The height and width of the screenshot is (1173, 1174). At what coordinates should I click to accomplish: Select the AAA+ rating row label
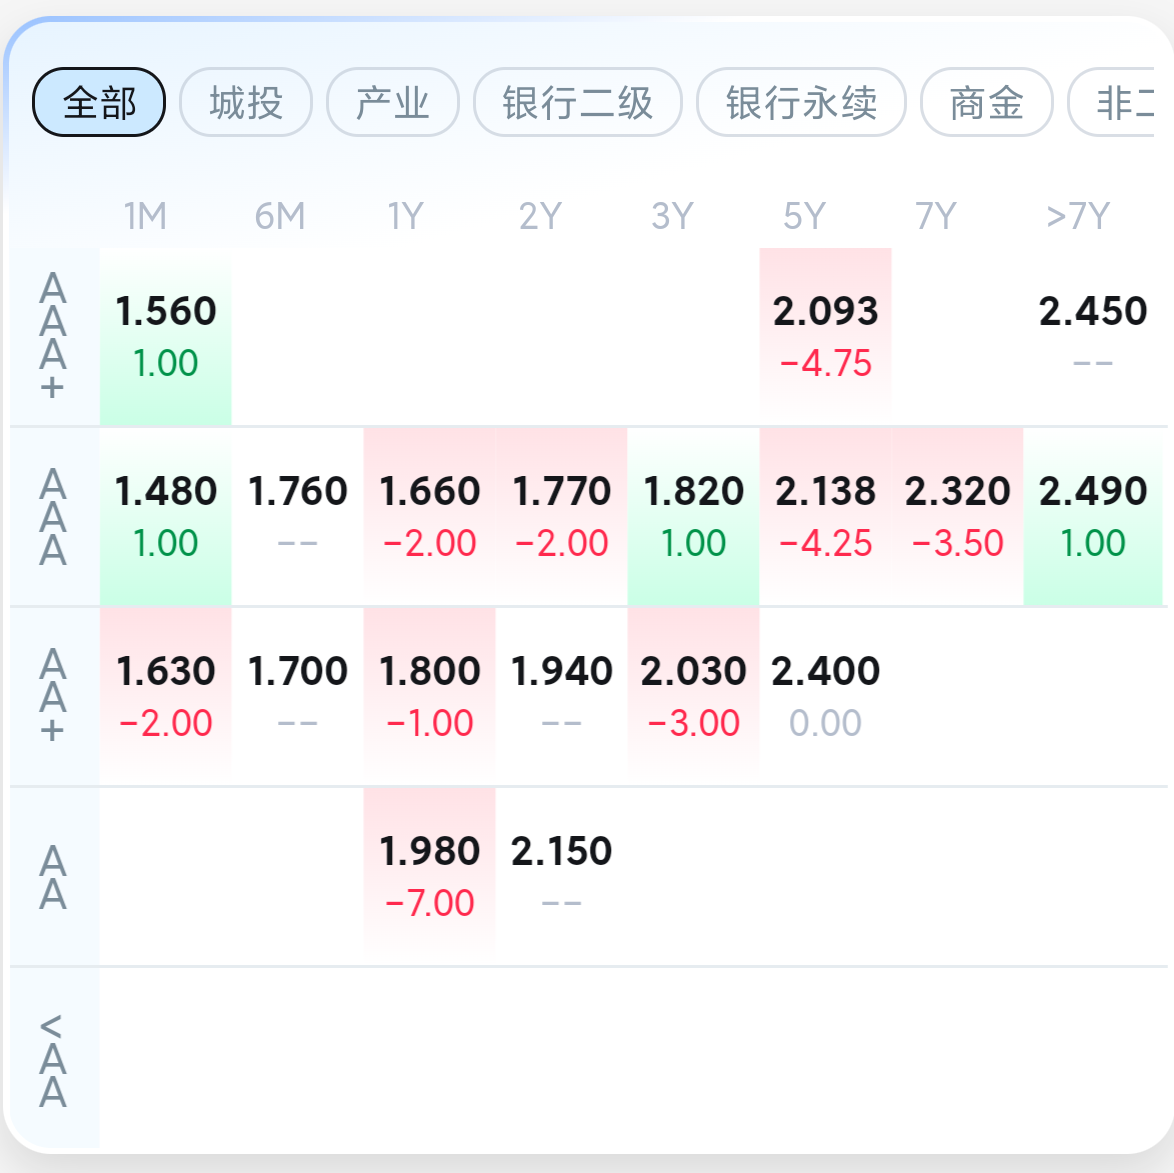[53, 336]
